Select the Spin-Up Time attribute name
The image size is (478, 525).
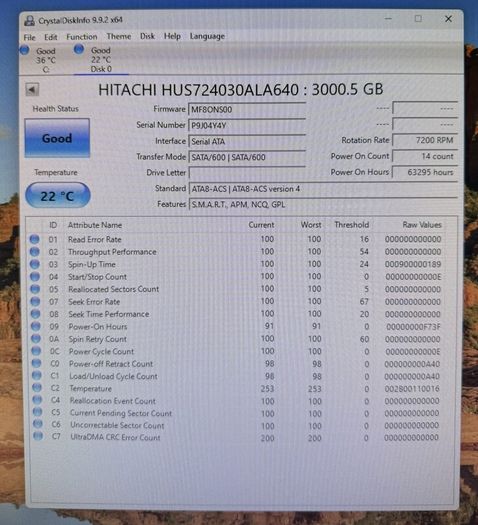point(92,264)
